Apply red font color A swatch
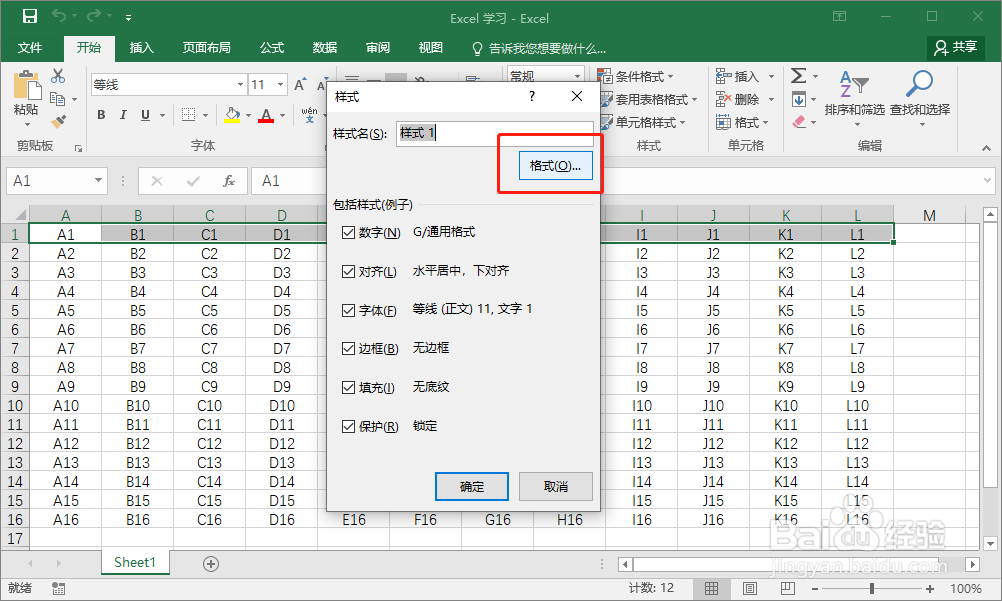This screenshot has height=601, width=1002. (266, 115)
